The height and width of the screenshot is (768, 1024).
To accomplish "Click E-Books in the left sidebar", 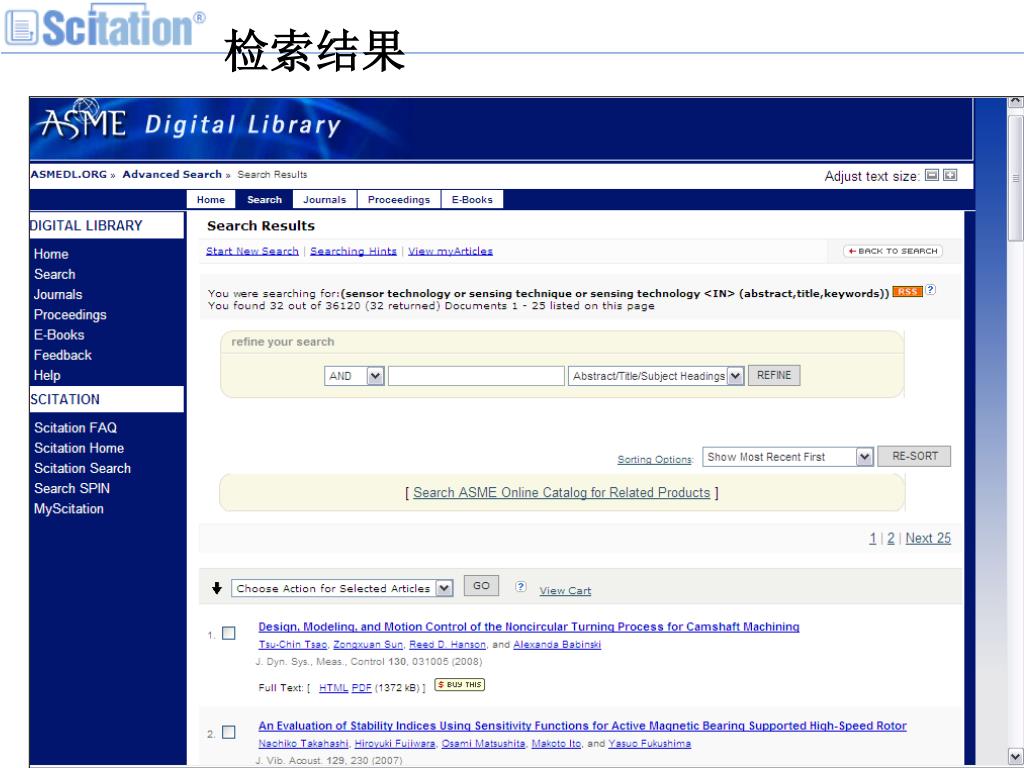I will click(x=59, y=335).
